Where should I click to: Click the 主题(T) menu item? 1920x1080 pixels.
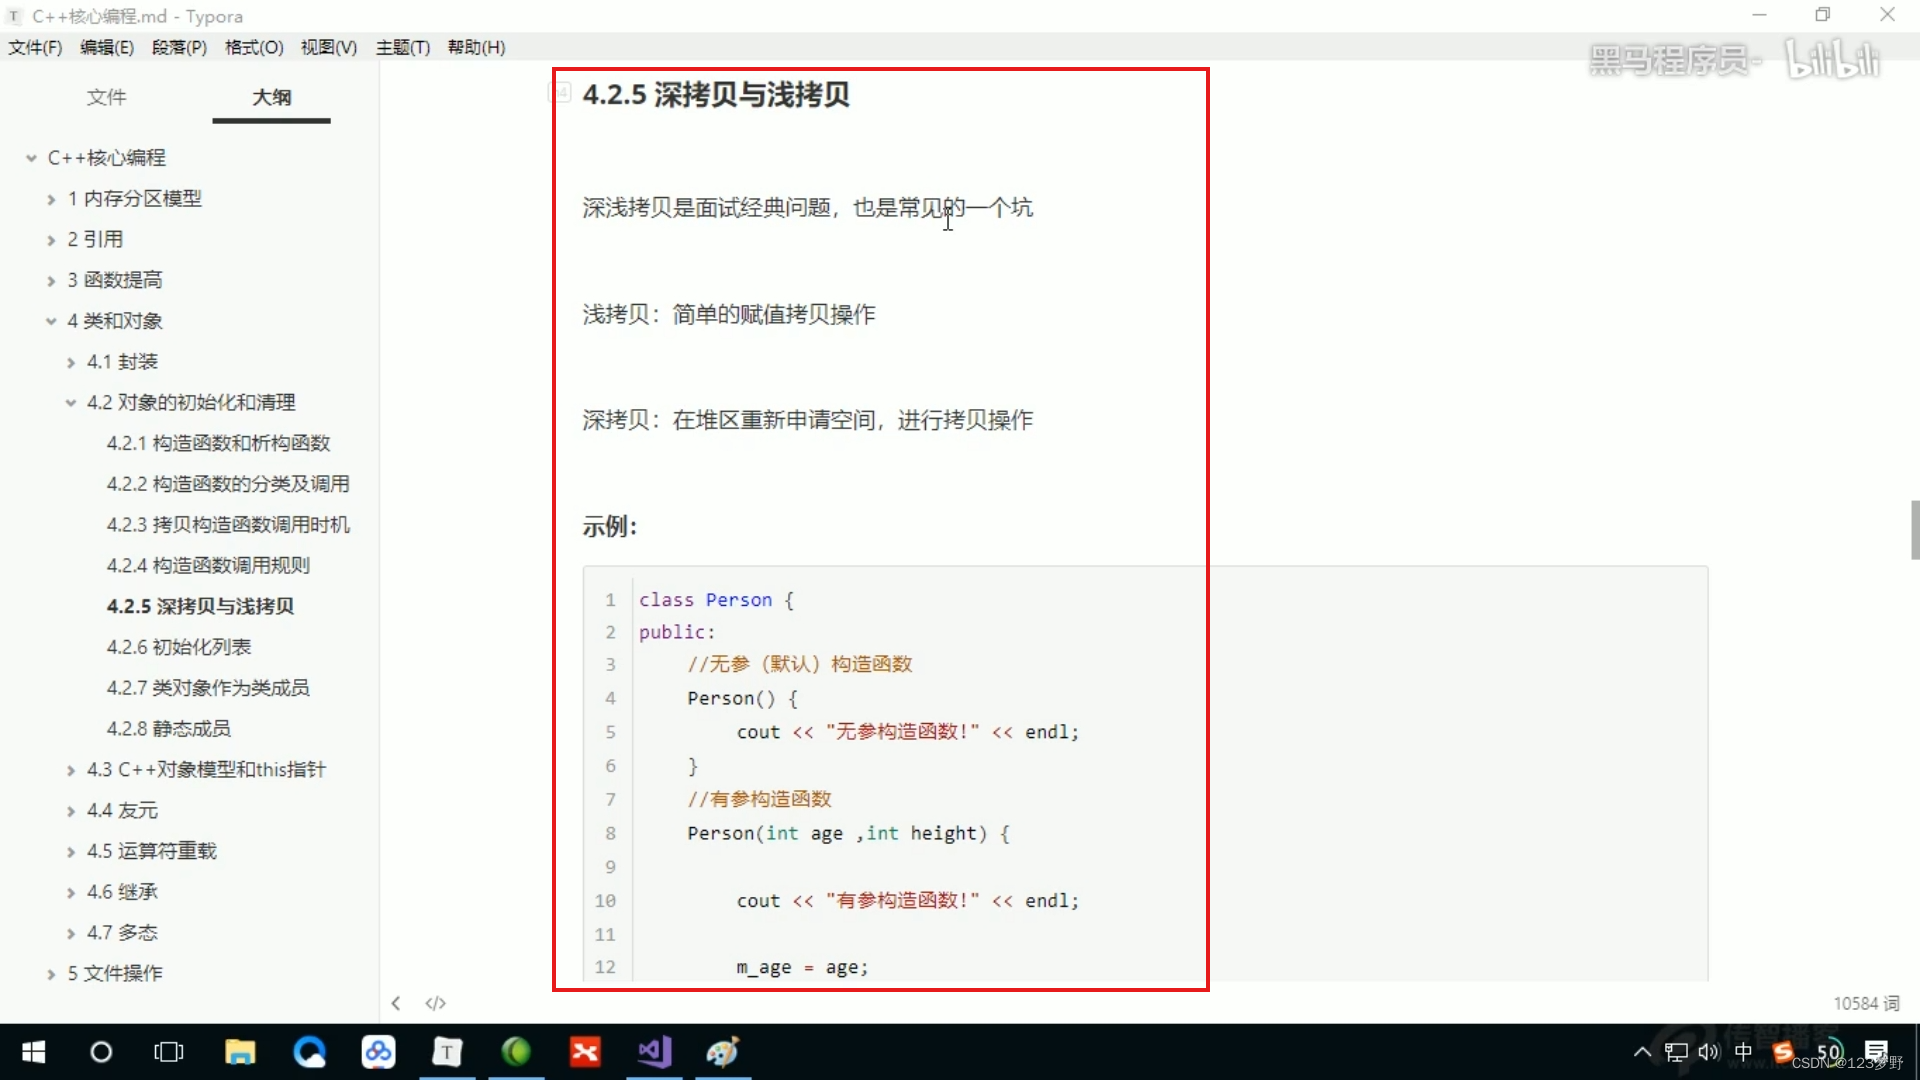coord(401,47)
